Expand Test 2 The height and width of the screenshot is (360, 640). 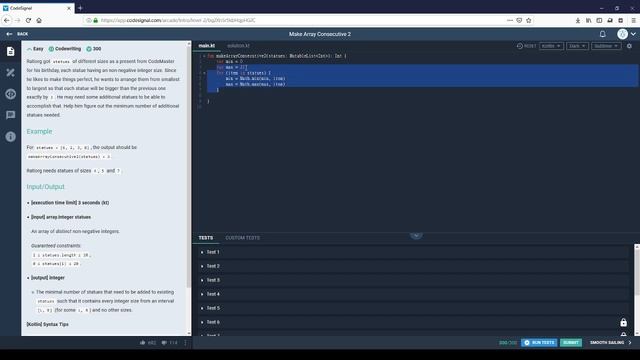click(413, 266)
